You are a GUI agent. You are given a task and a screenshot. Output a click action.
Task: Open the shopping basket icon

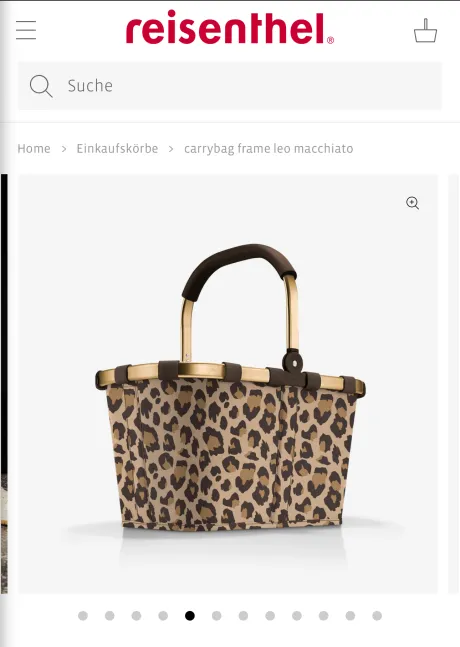pos(425,31)
